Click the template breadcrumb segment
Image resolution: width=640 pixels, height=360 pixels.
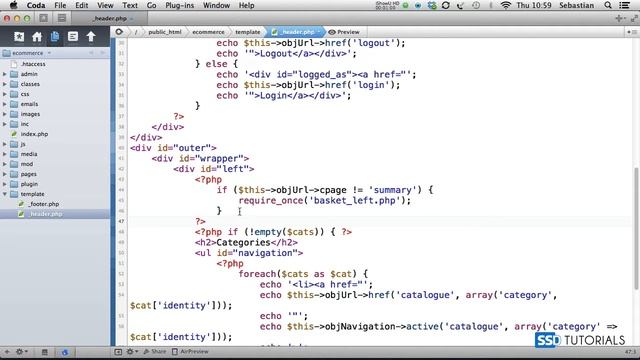tap(248, 32)
